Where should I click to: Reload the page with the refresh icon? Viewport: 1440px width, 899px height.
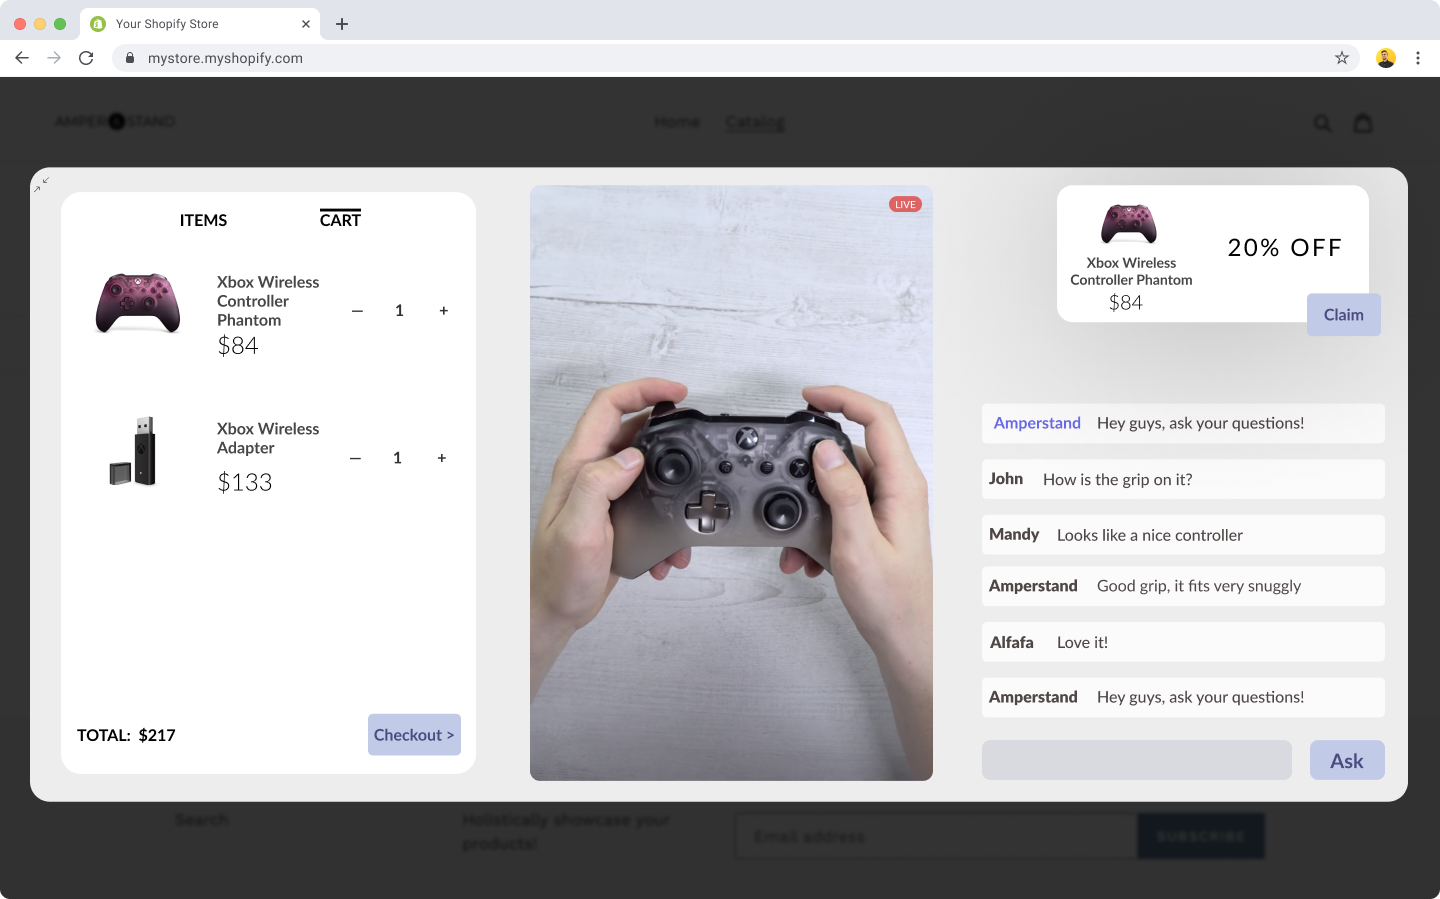click(x=86, y=58)
